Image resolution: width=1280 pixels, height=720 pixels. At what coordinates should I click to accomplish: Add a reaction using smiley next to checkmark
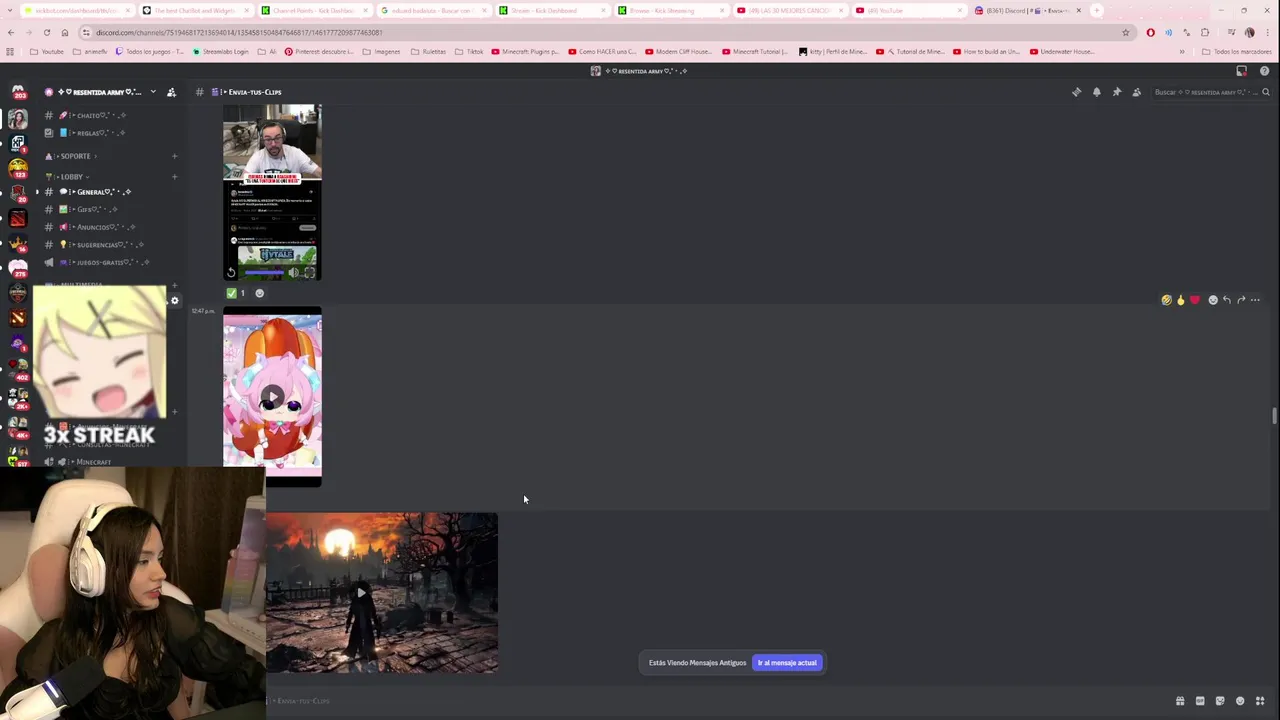pos(259,293)
